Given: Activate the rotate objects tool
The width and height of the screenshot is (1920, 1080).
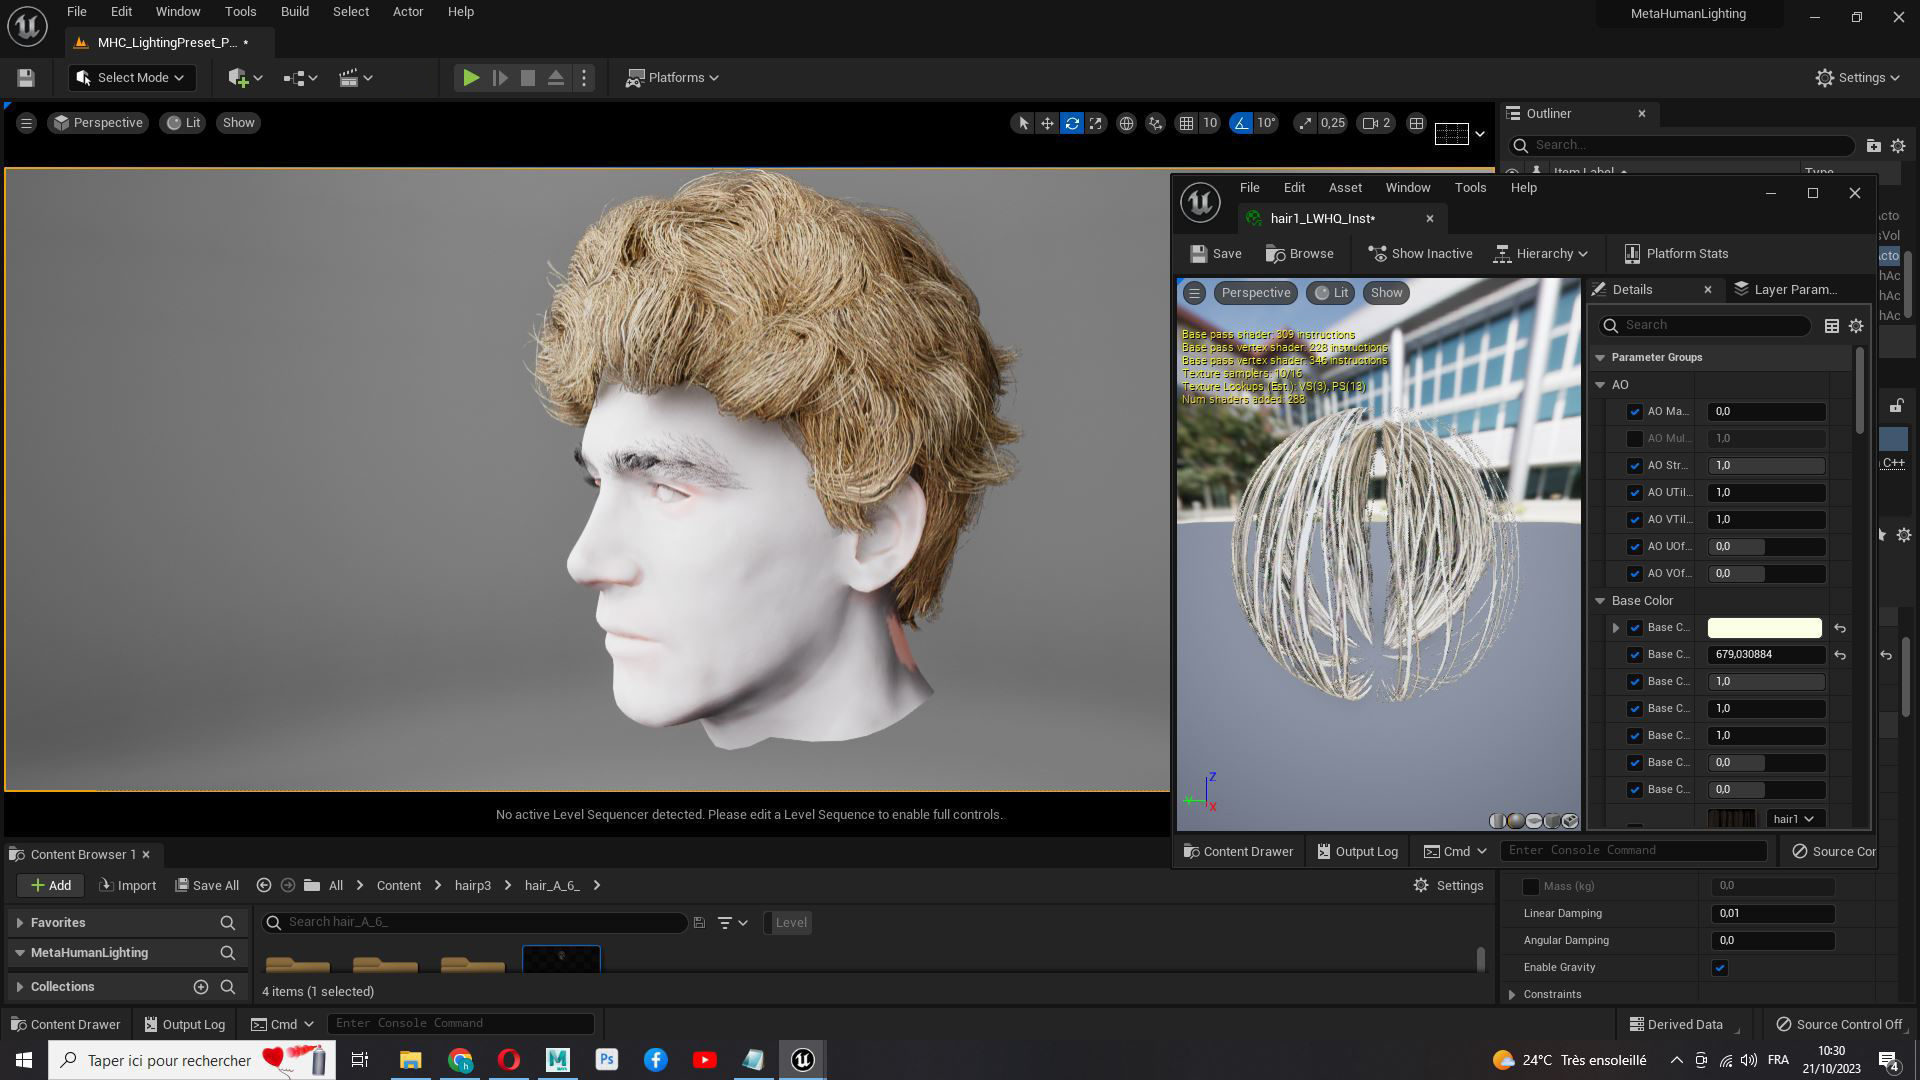Looking at the screenshot, I should [x=1072, y=123].
